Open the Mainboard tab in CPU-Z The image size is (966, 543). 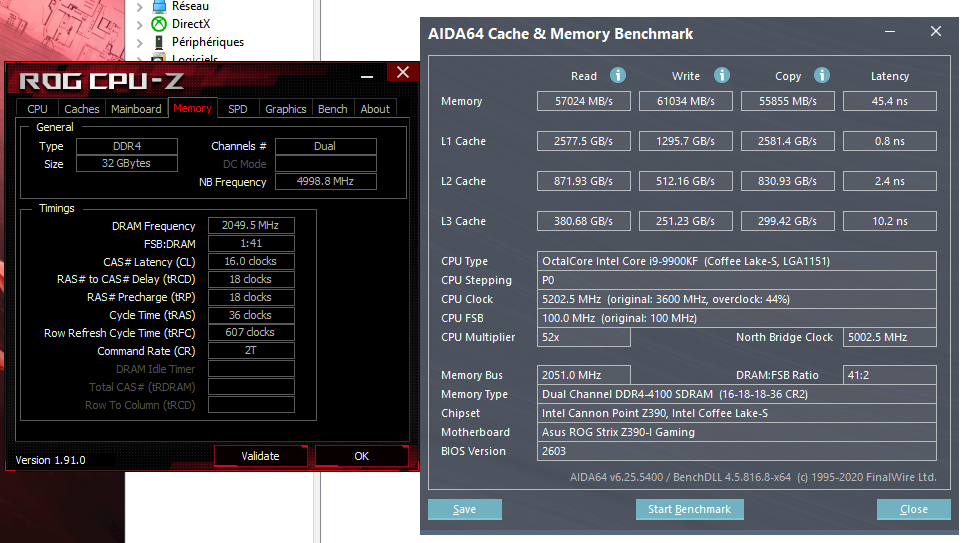coord(136,108)
